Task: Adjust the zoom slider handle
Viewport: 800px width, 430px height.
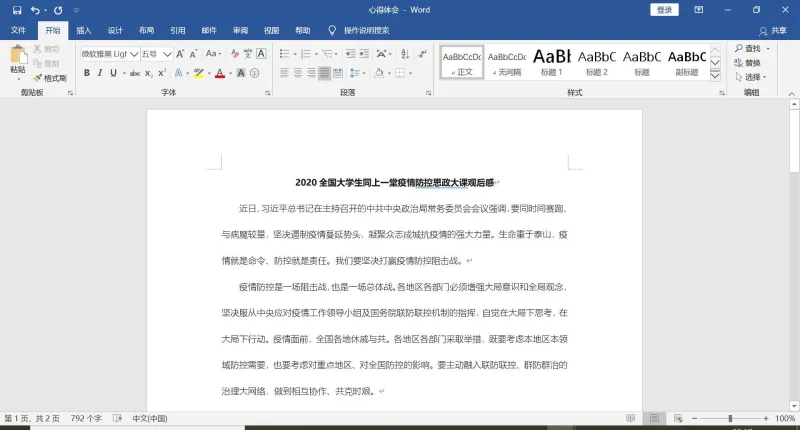Action: click(x=730, y=418)
